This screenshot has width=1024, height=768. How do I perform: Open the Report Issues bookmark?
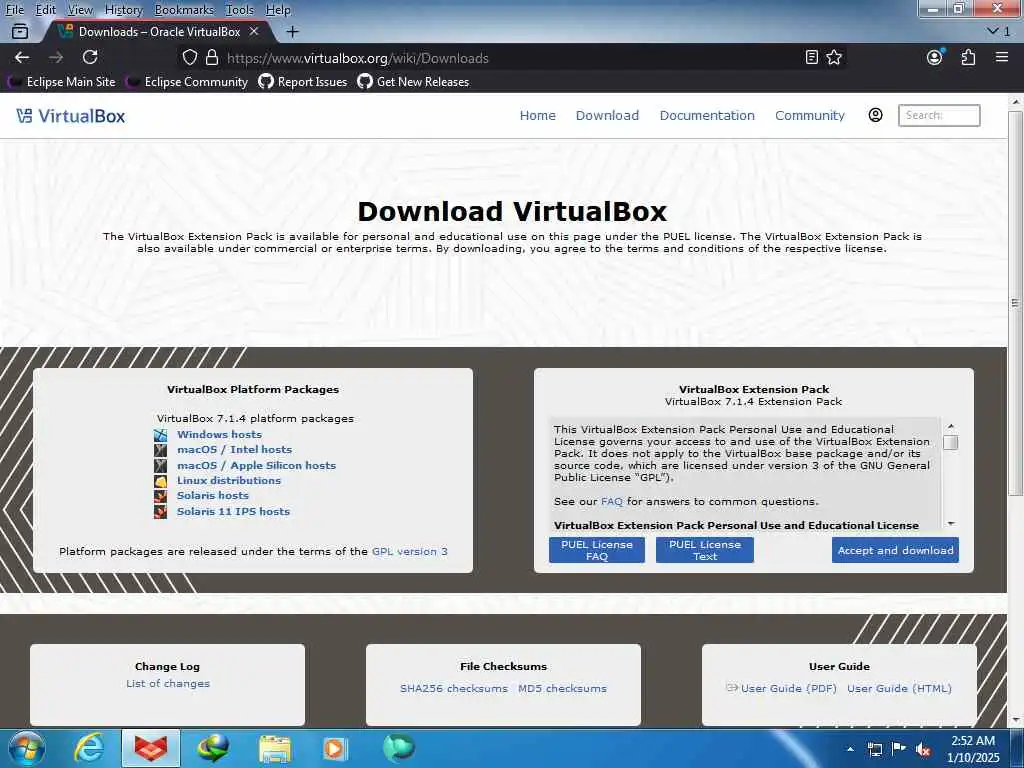coord(303,82)
